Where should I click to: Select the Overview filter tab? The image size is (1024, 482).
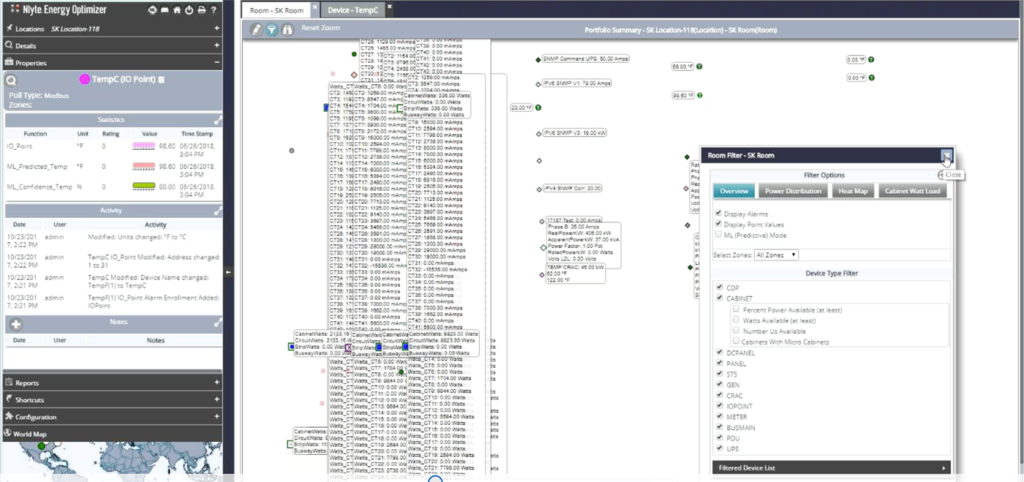point(734,191)
